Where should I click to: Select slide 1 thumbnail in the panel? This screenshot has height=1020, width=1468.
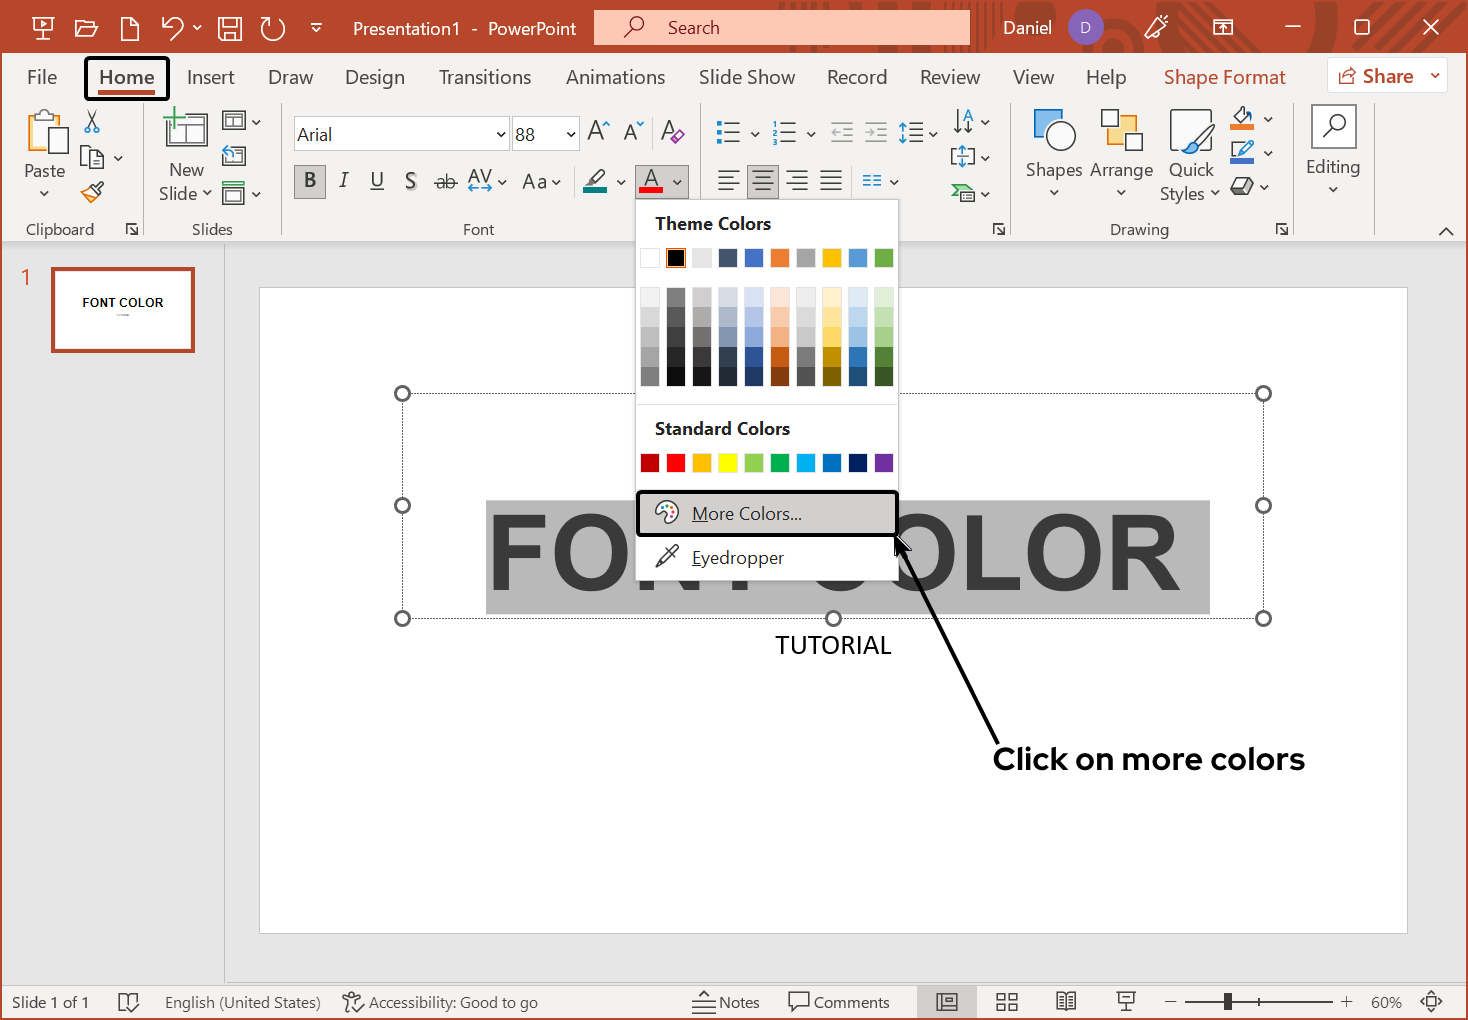(122, 310)
